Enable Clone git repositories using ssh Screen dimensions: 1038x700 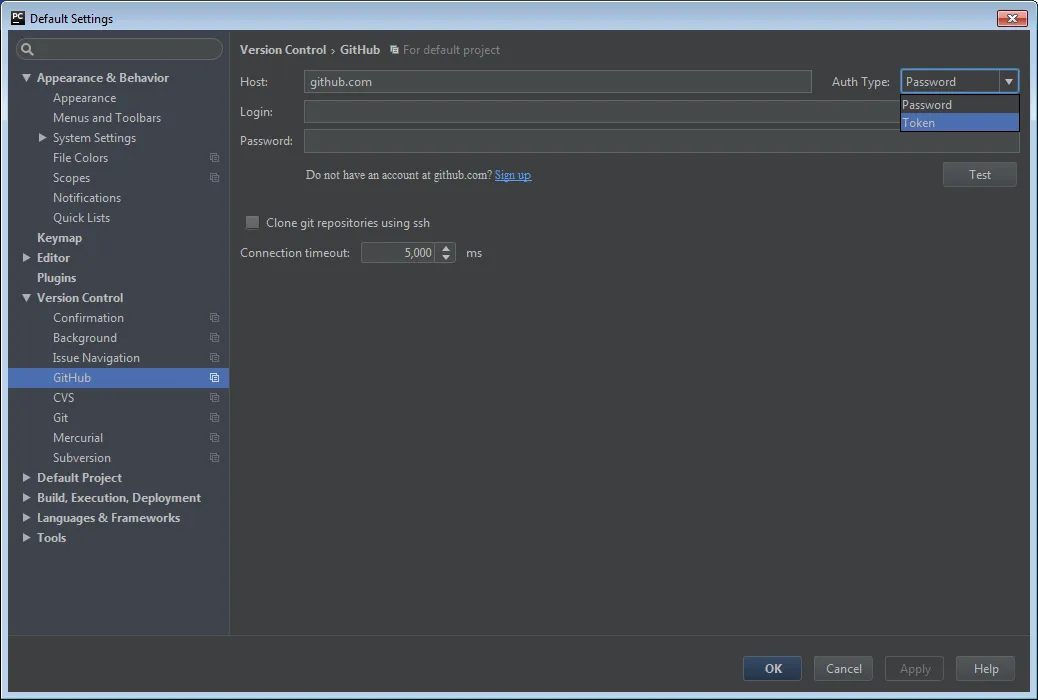(x=252, y=223)
